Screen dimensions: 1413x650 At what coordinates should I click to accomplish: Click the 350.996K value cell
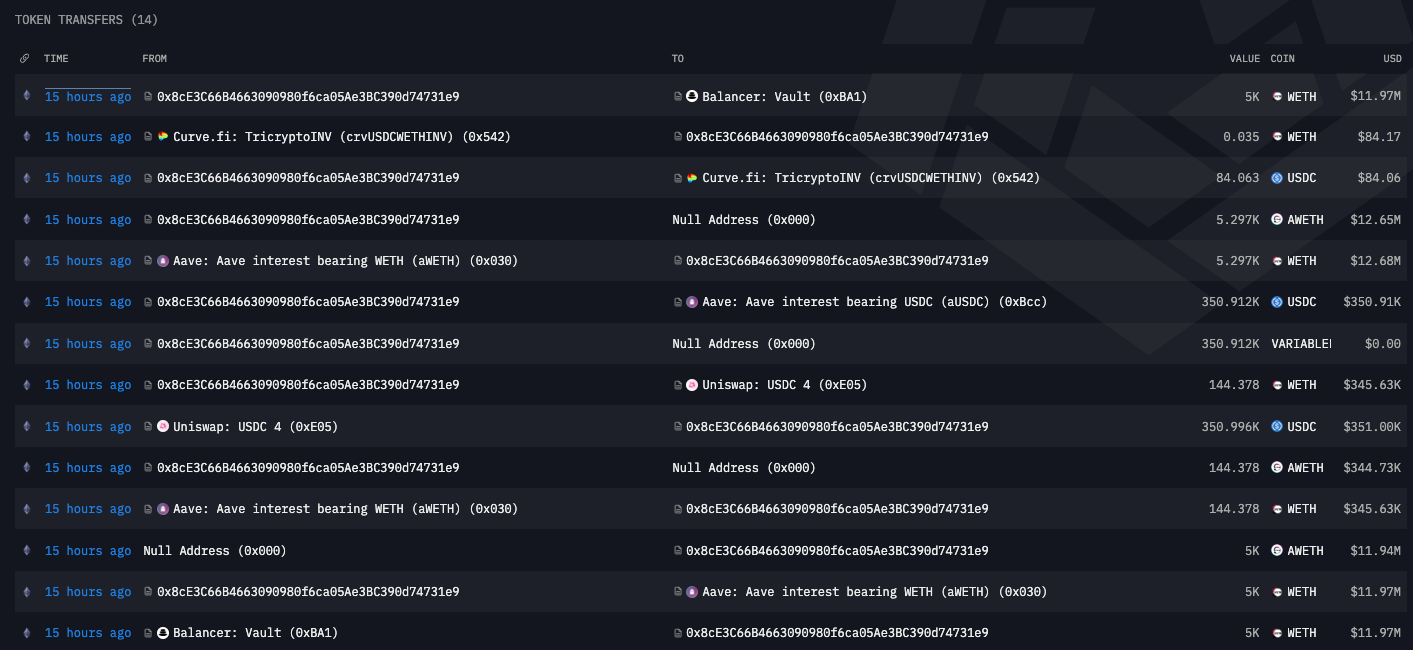pos(1231,427)
